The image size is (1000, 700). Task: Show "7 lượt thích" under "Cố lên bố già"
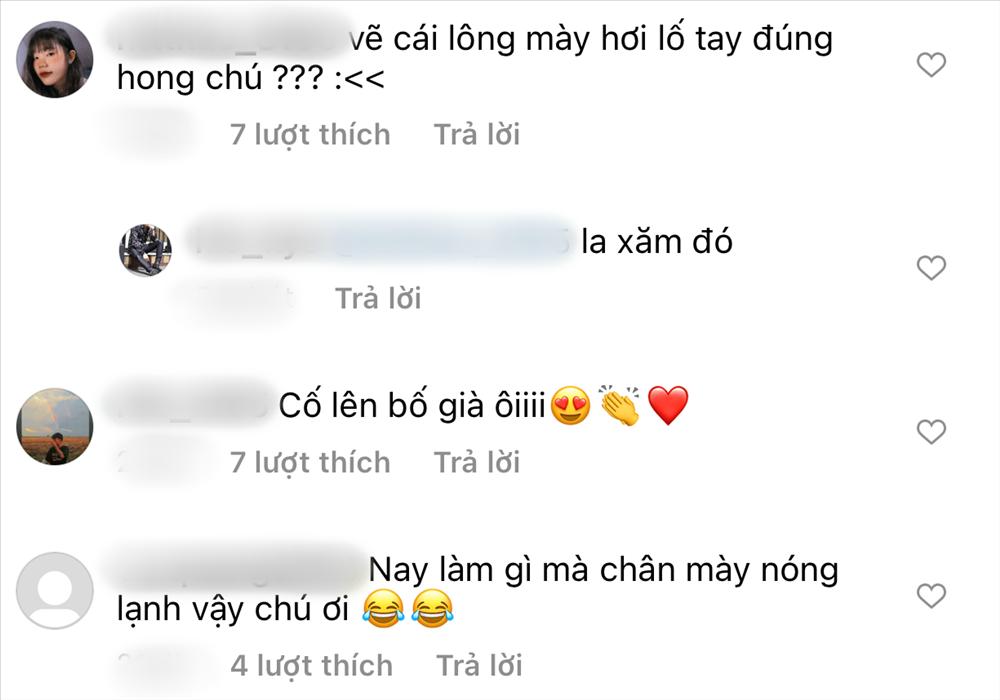pos(310,463)
